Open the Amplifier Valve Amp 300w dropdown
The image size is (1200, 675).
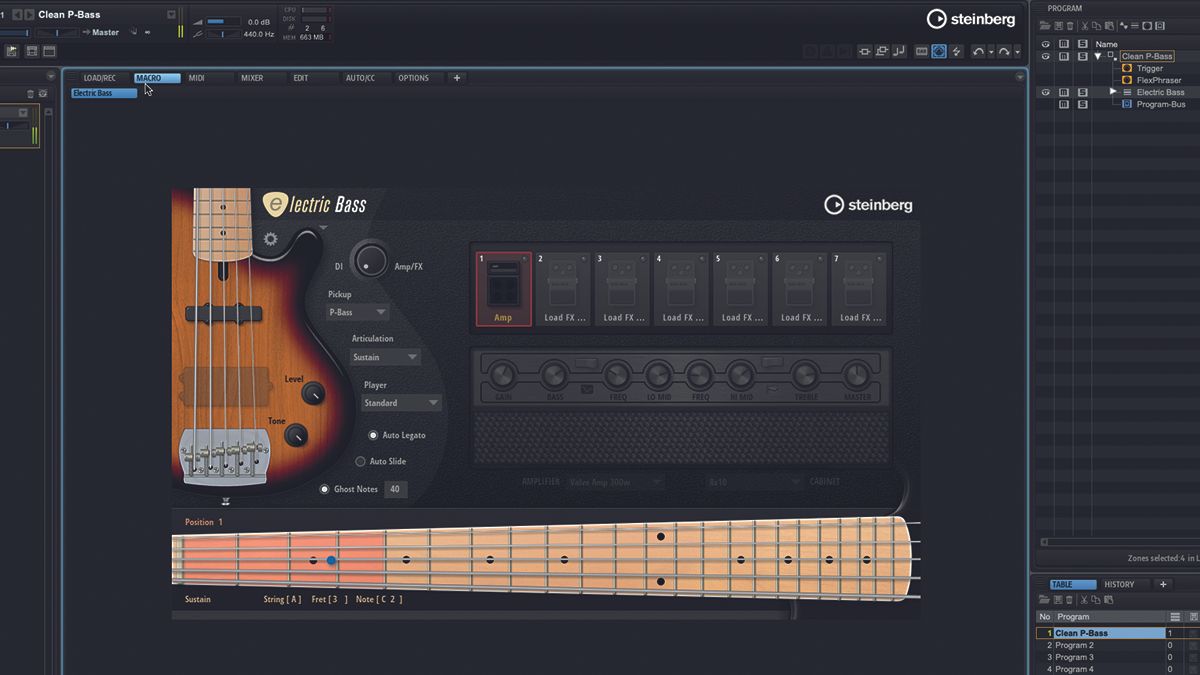click(616, 481)
